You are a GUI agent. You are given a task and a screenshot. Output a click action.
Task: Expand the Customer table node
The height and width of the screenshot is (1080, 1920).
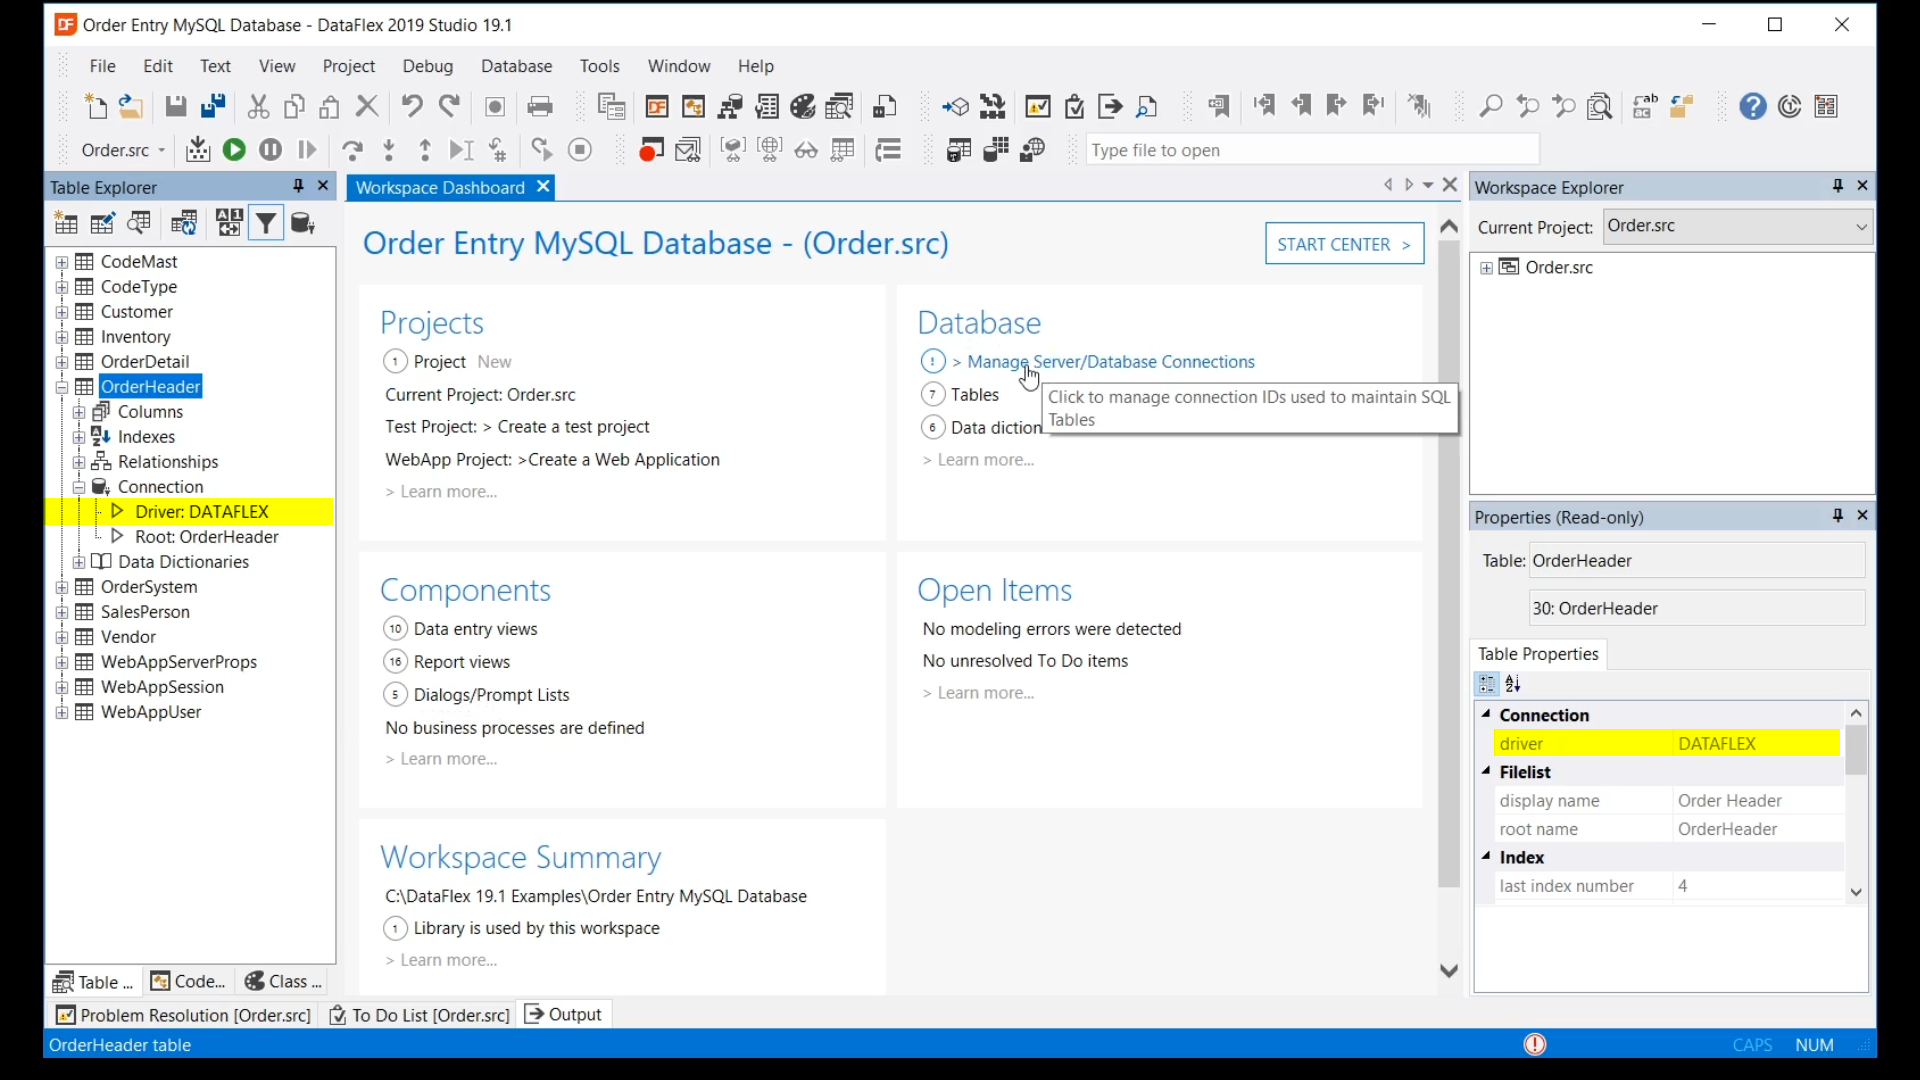click(x=62, y=312)
